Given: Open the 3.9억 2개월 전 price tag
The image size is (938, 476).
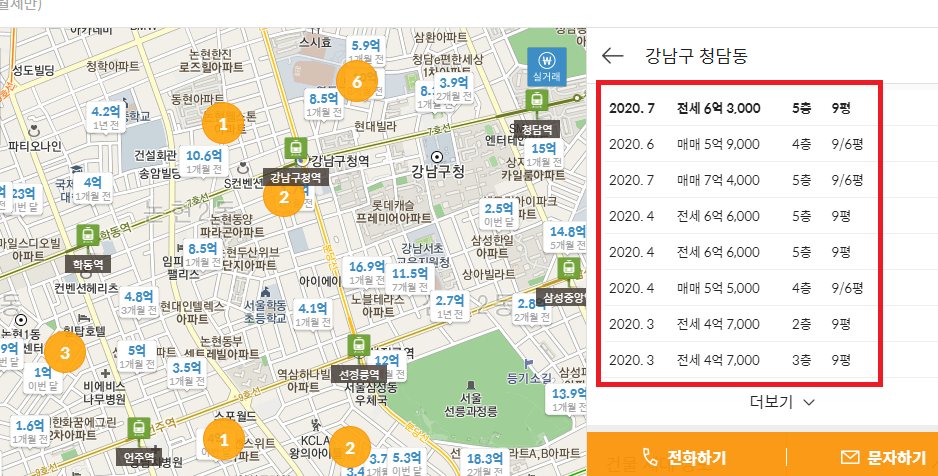Looking at the screenshot, I should 453,88.
